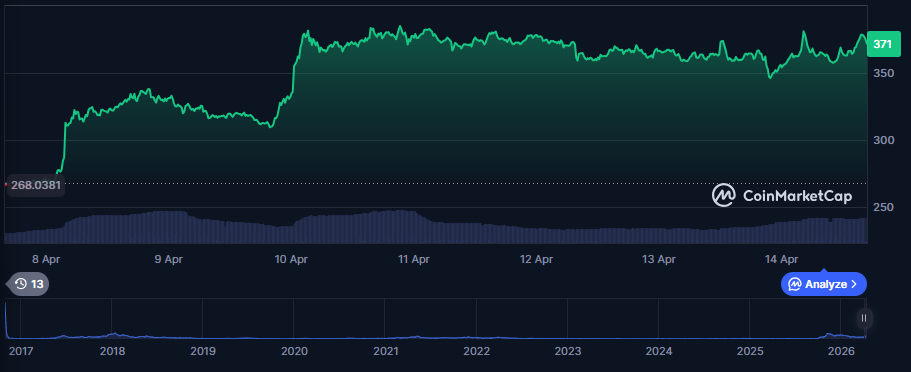
Task: Select 2018 on the overview timeline
Action: tap(112, 351)
